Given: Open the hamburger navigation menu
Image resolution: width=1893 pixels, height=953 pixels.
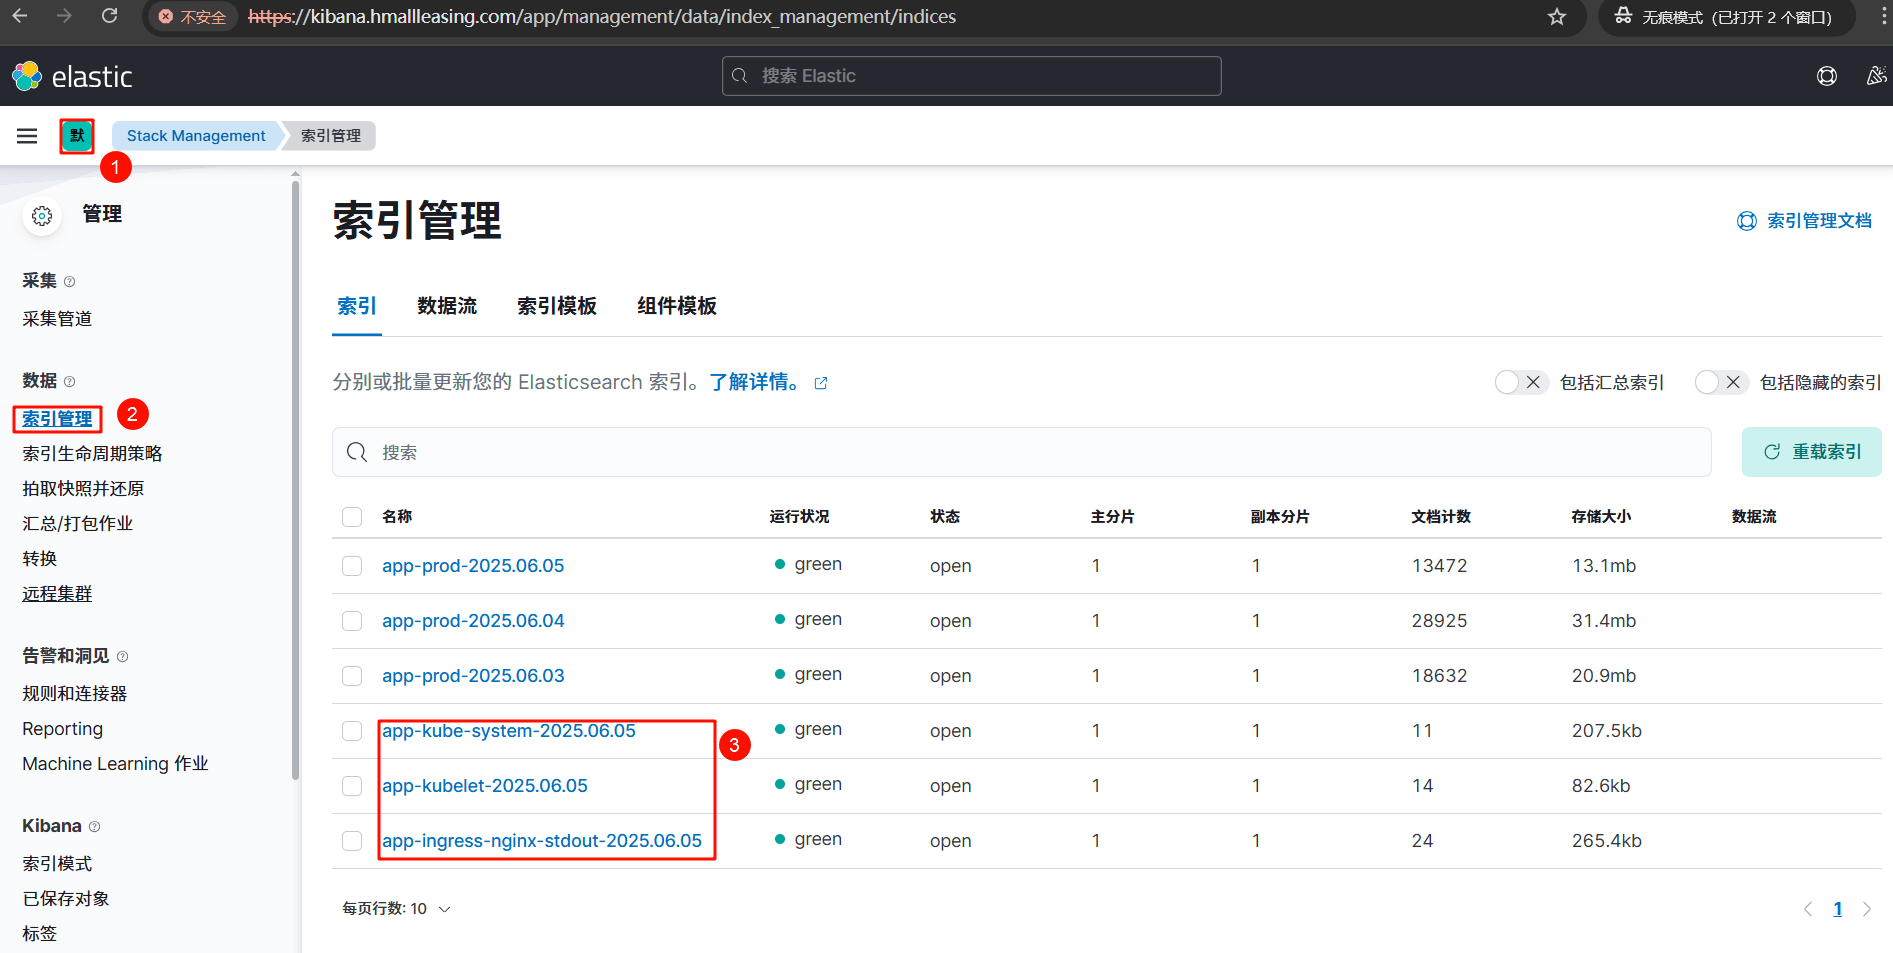Looking at the screenshot, I should [x=27, y=136].
